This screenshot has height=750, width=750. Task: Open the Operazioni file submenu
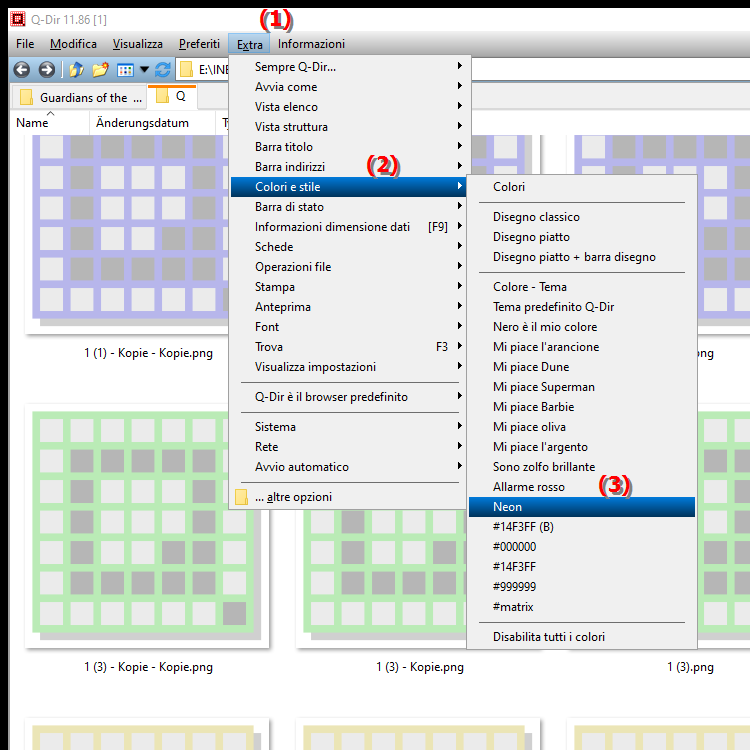point(349,267)
